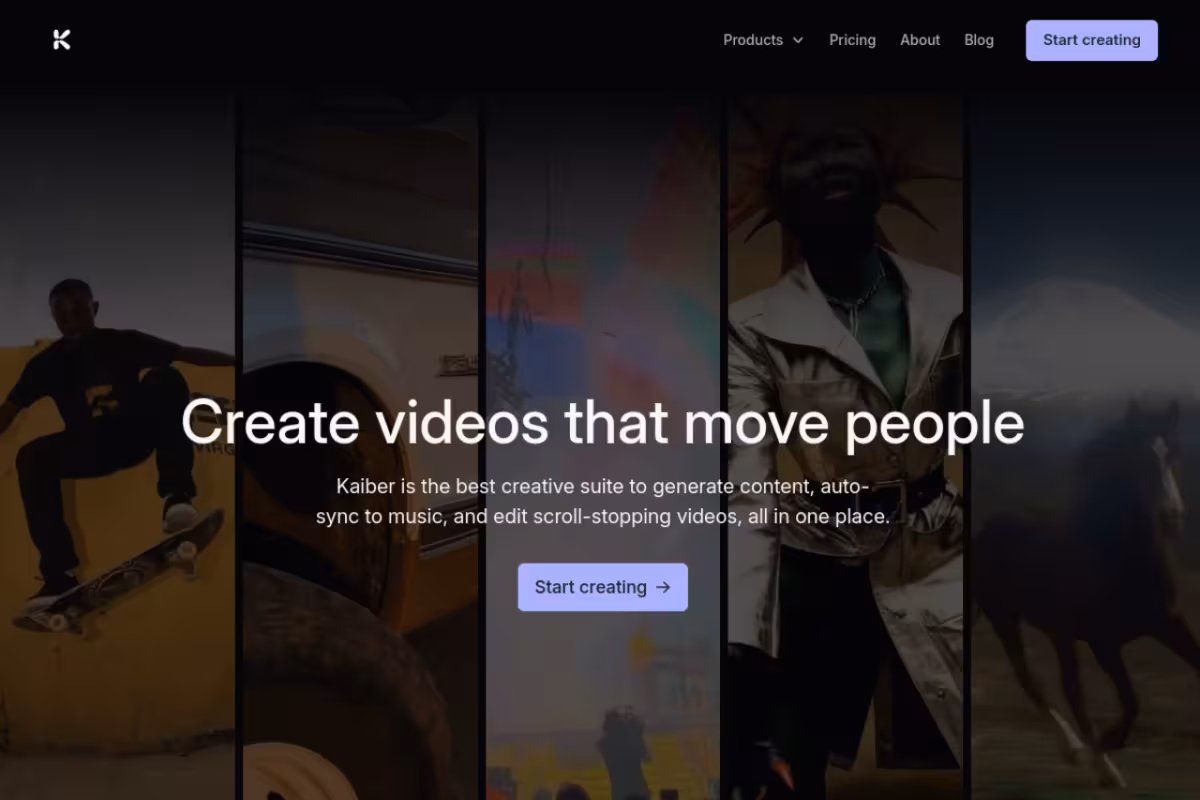The width and height of the screenshot is (1200, 800).
Task: Click the Kaiber description paragraph text
Action: point(602,502)
